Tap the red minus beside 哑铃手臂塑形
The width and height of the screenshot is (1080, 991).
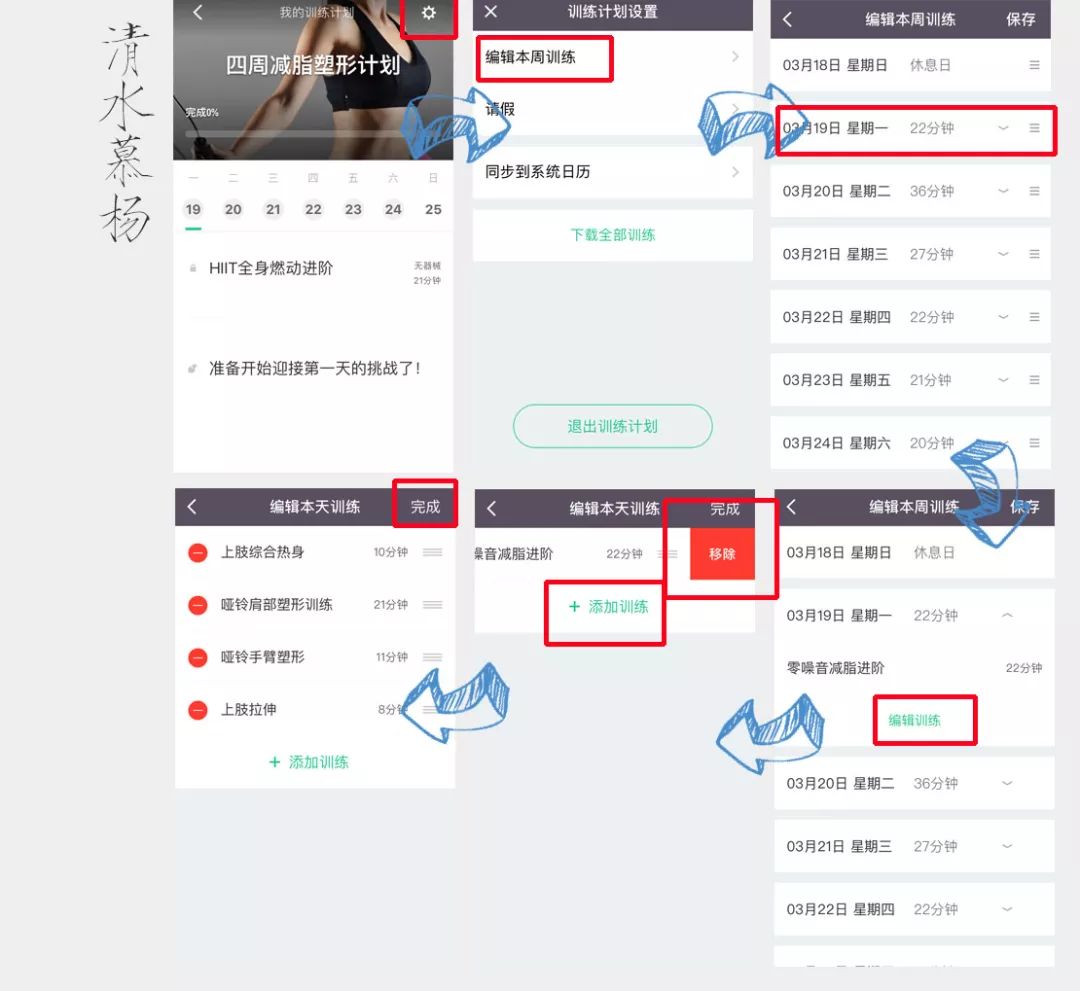coord(197,657)
